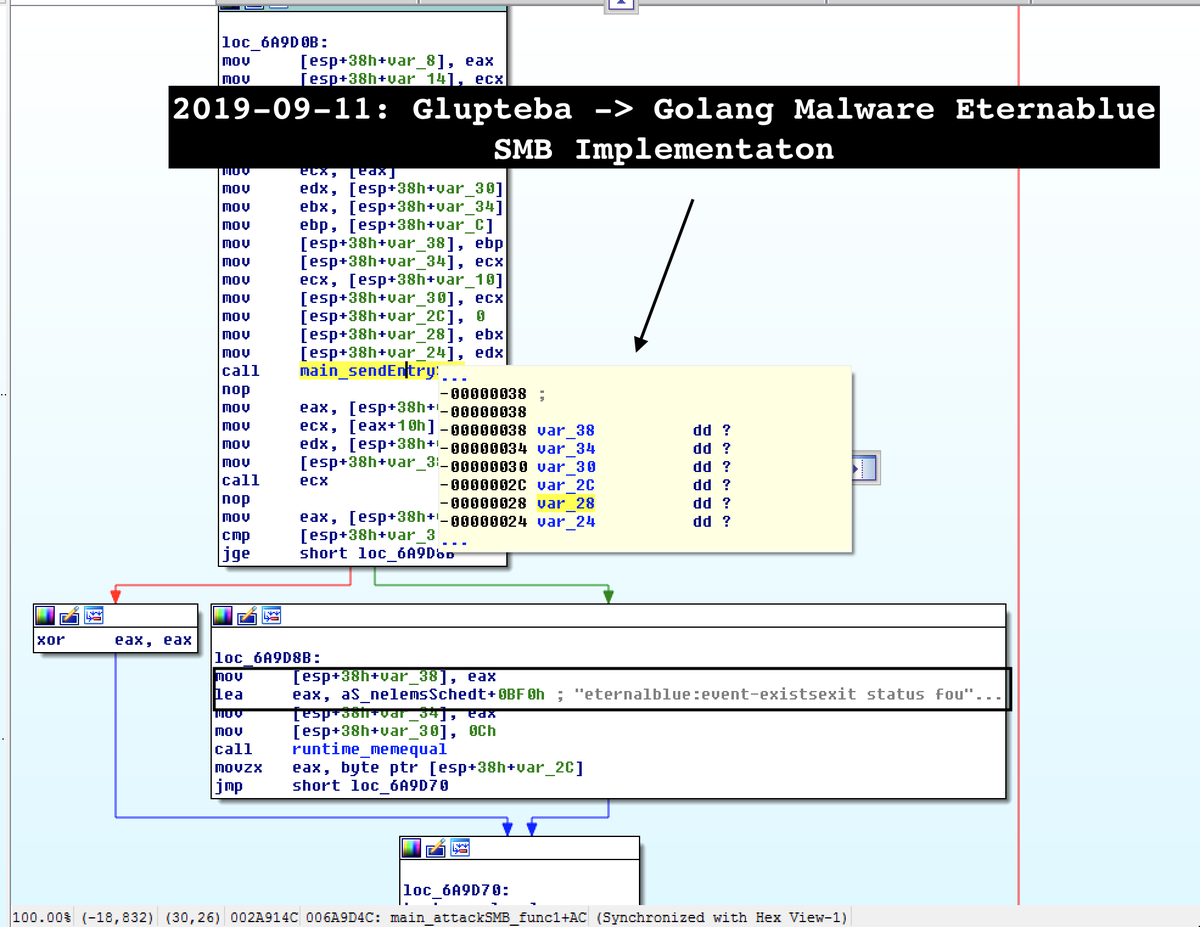Screen dimensions: 1200x927
Task: Select line 'mov ecx, [esp+38h+var_10]'
Action: (x=362, y=280)
